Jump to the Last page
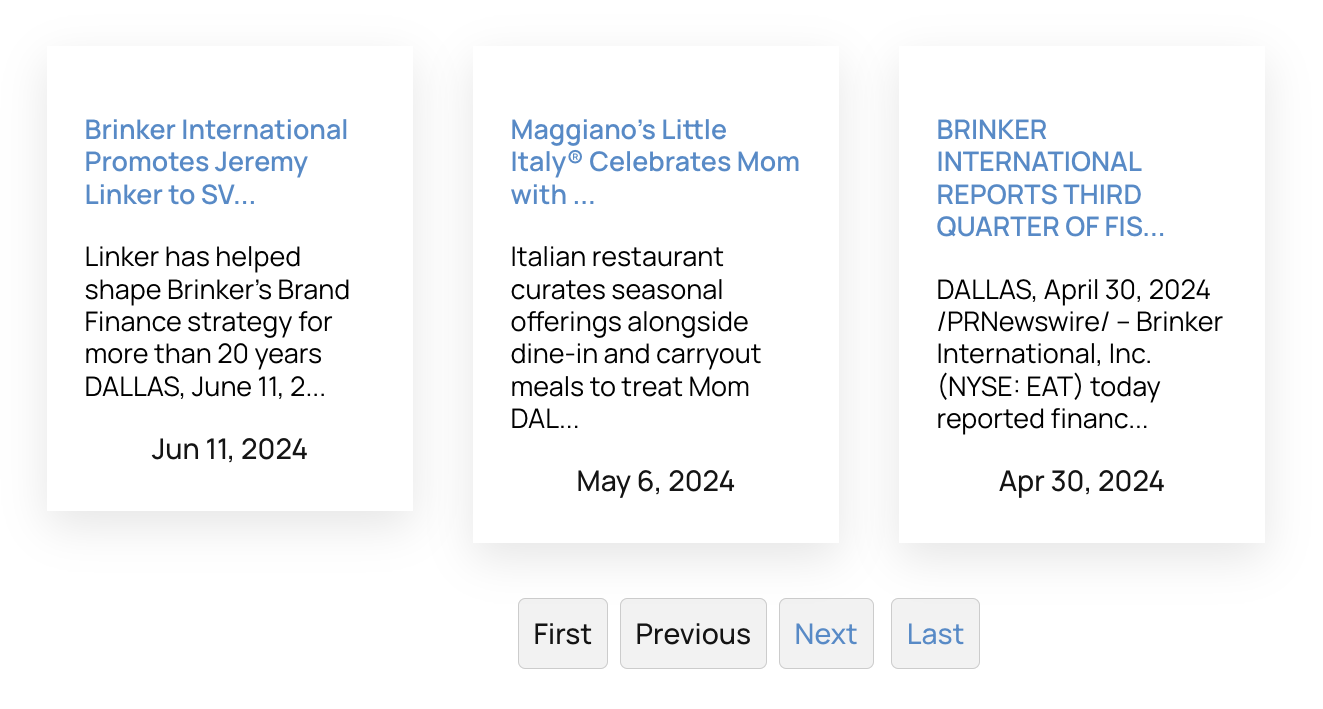The height and width of the screenshot is (709, 1323). pyautogui.click(x=934, y=634)
